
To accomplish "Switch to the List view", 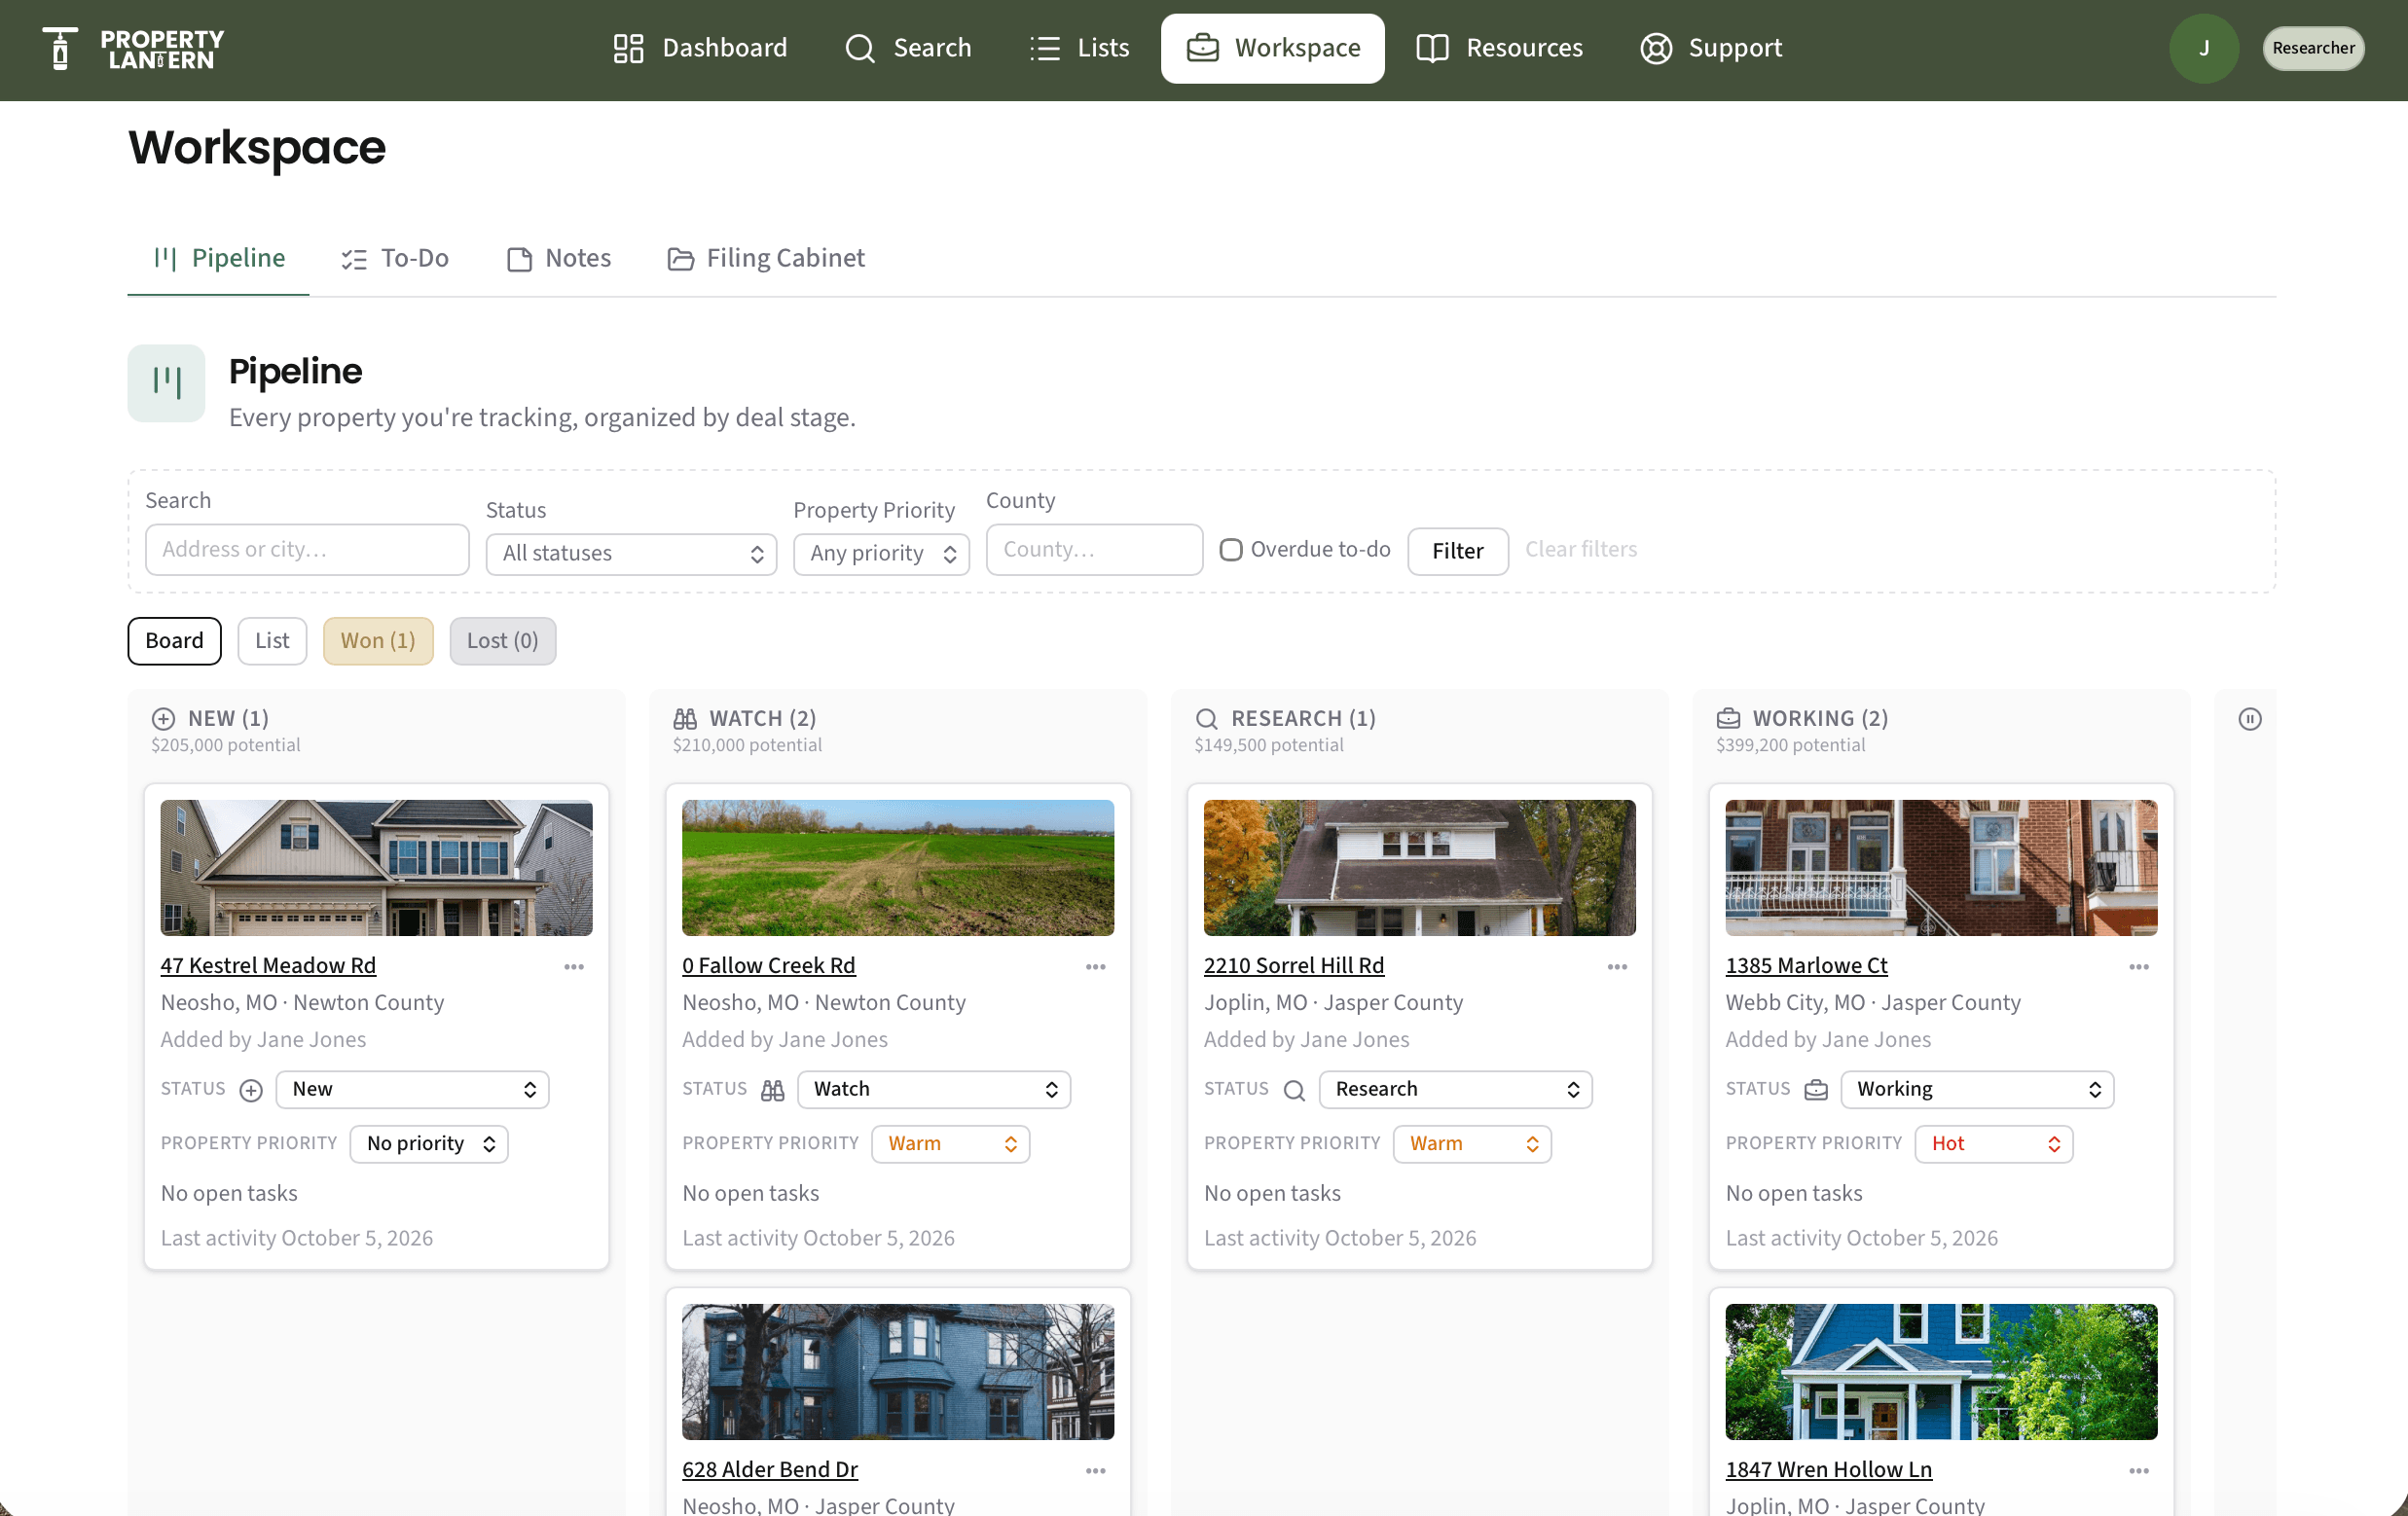I will (272, 640).
